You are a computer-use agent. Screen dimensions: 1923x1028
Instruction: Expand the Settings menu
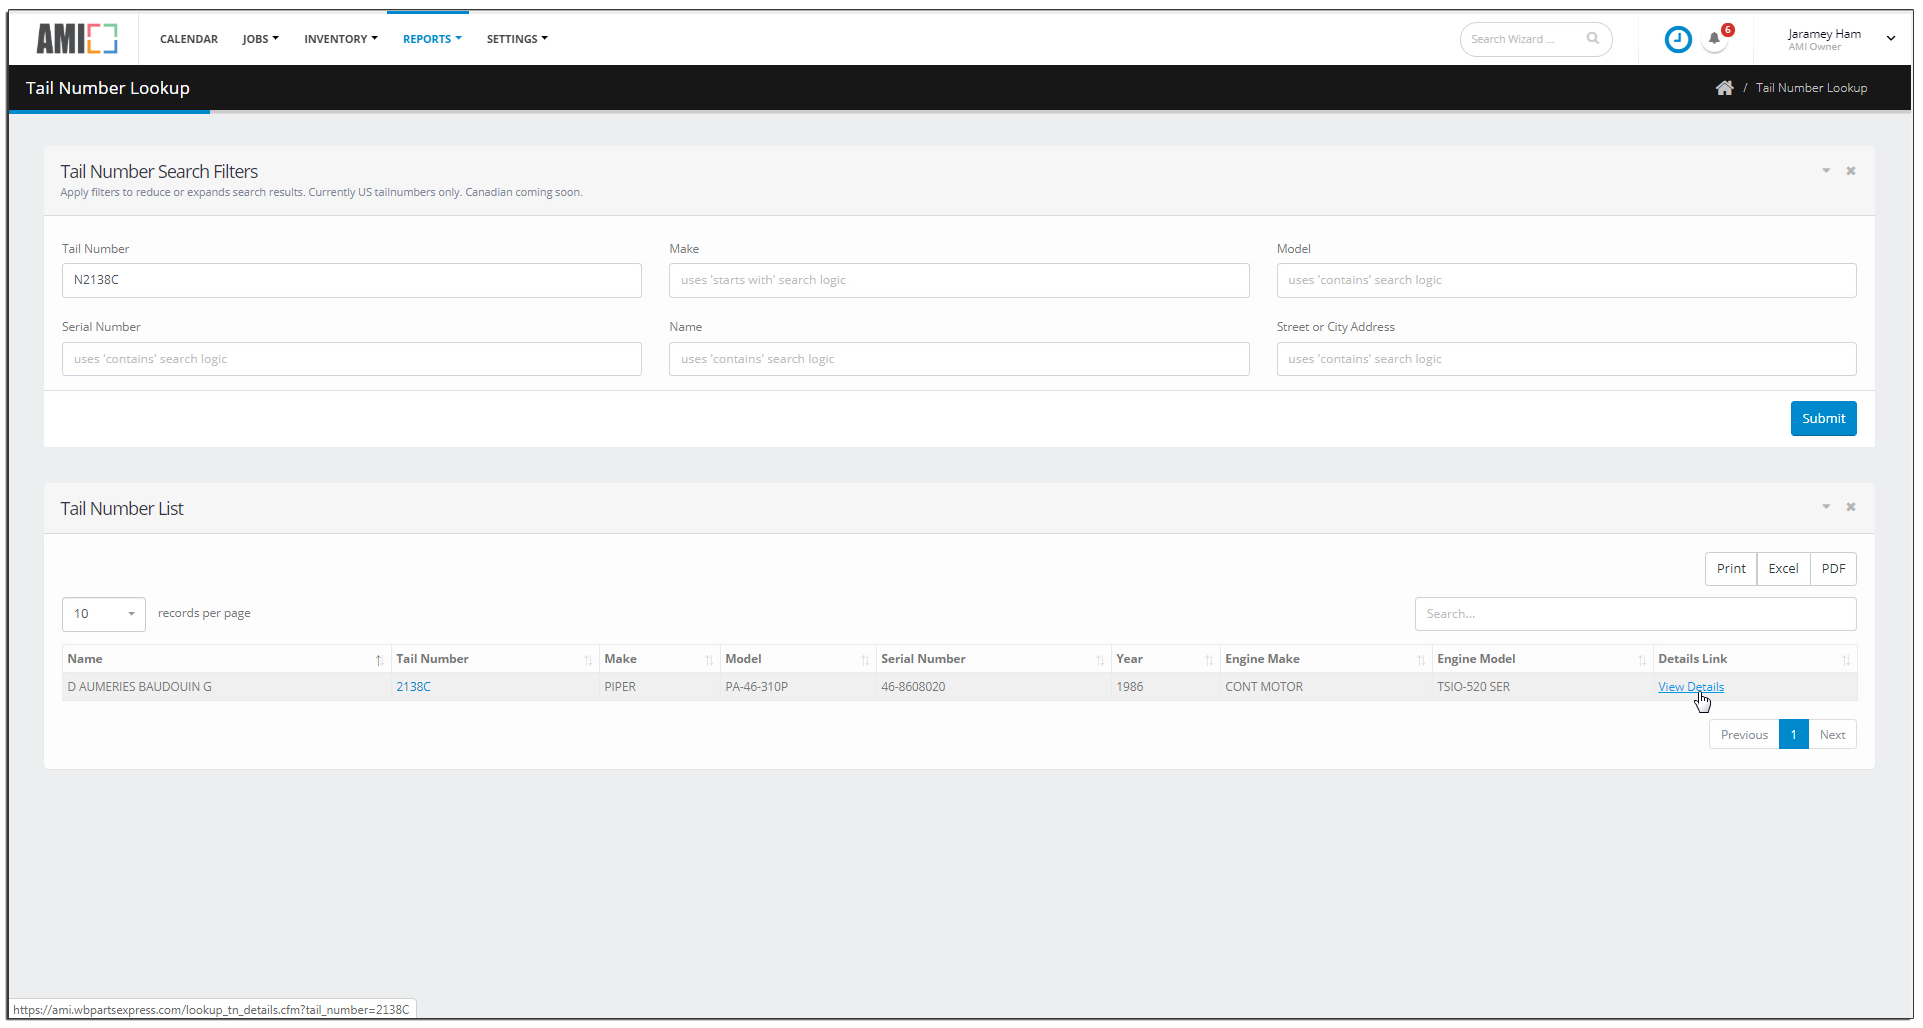[517, 39]
